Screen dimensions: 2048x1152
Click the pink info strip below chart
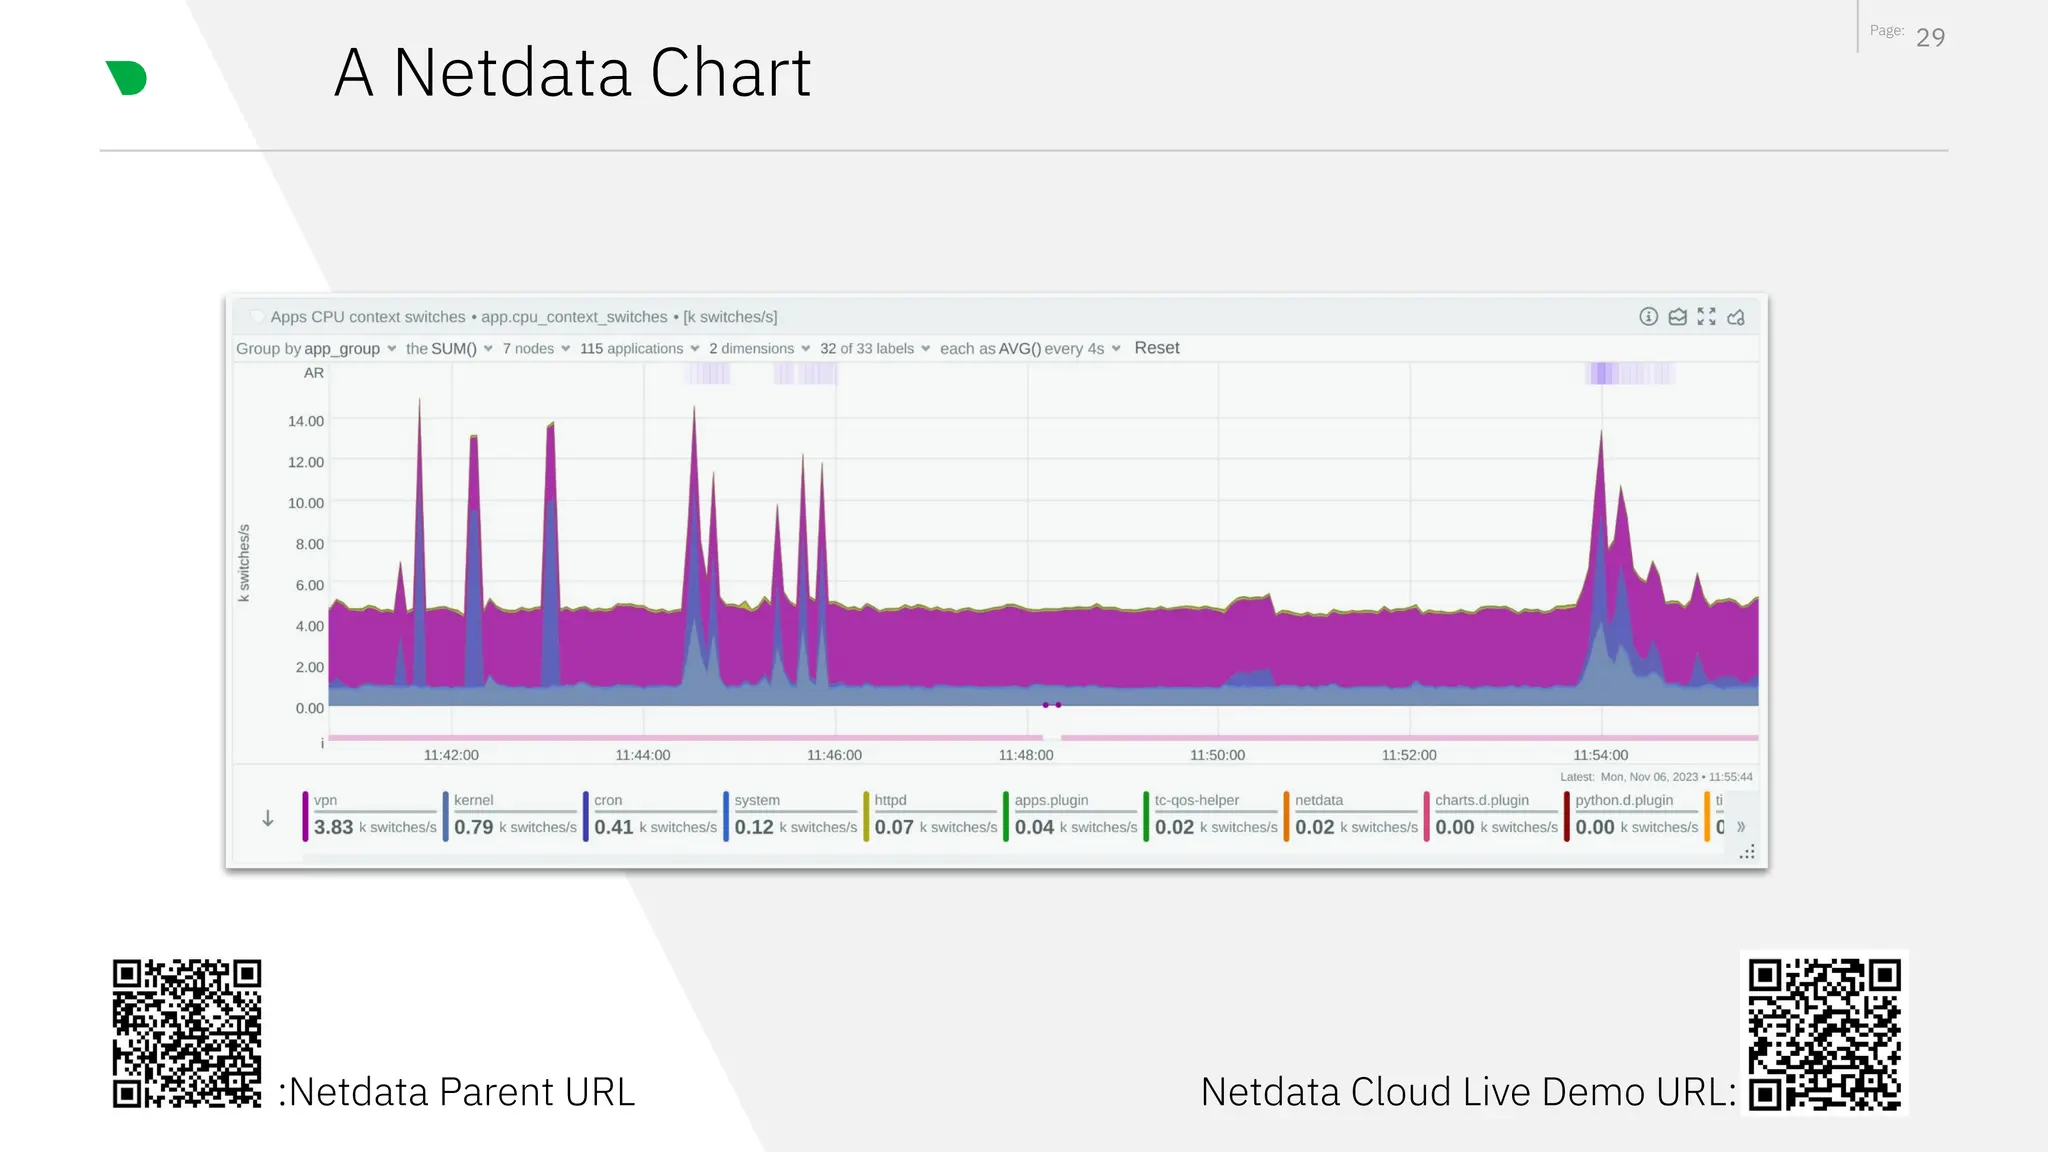(x=1043, y=738)
